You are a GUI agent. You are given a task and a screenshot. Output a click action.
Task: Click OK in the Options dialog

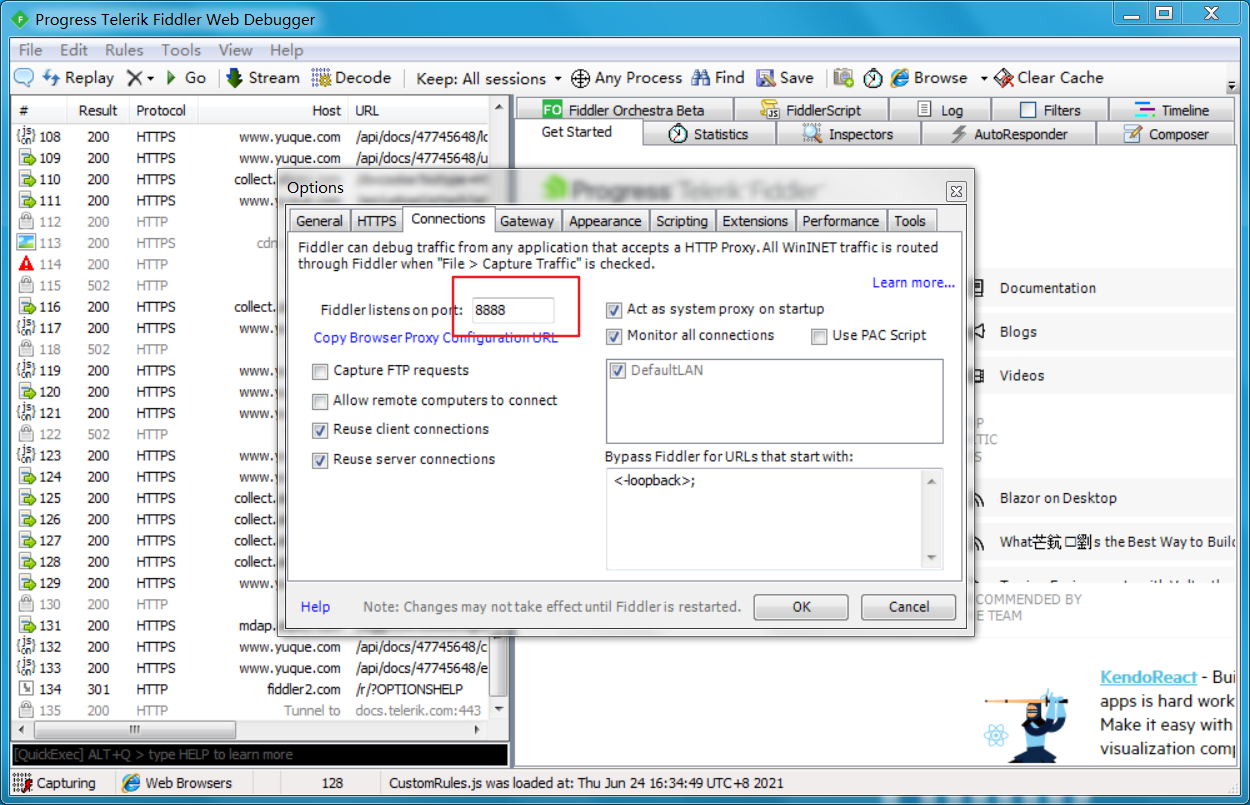tap(802, 607)
